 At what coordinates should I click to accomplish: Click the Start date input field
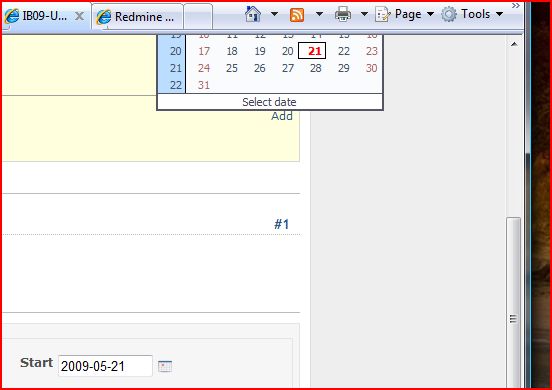coord(105,366)
